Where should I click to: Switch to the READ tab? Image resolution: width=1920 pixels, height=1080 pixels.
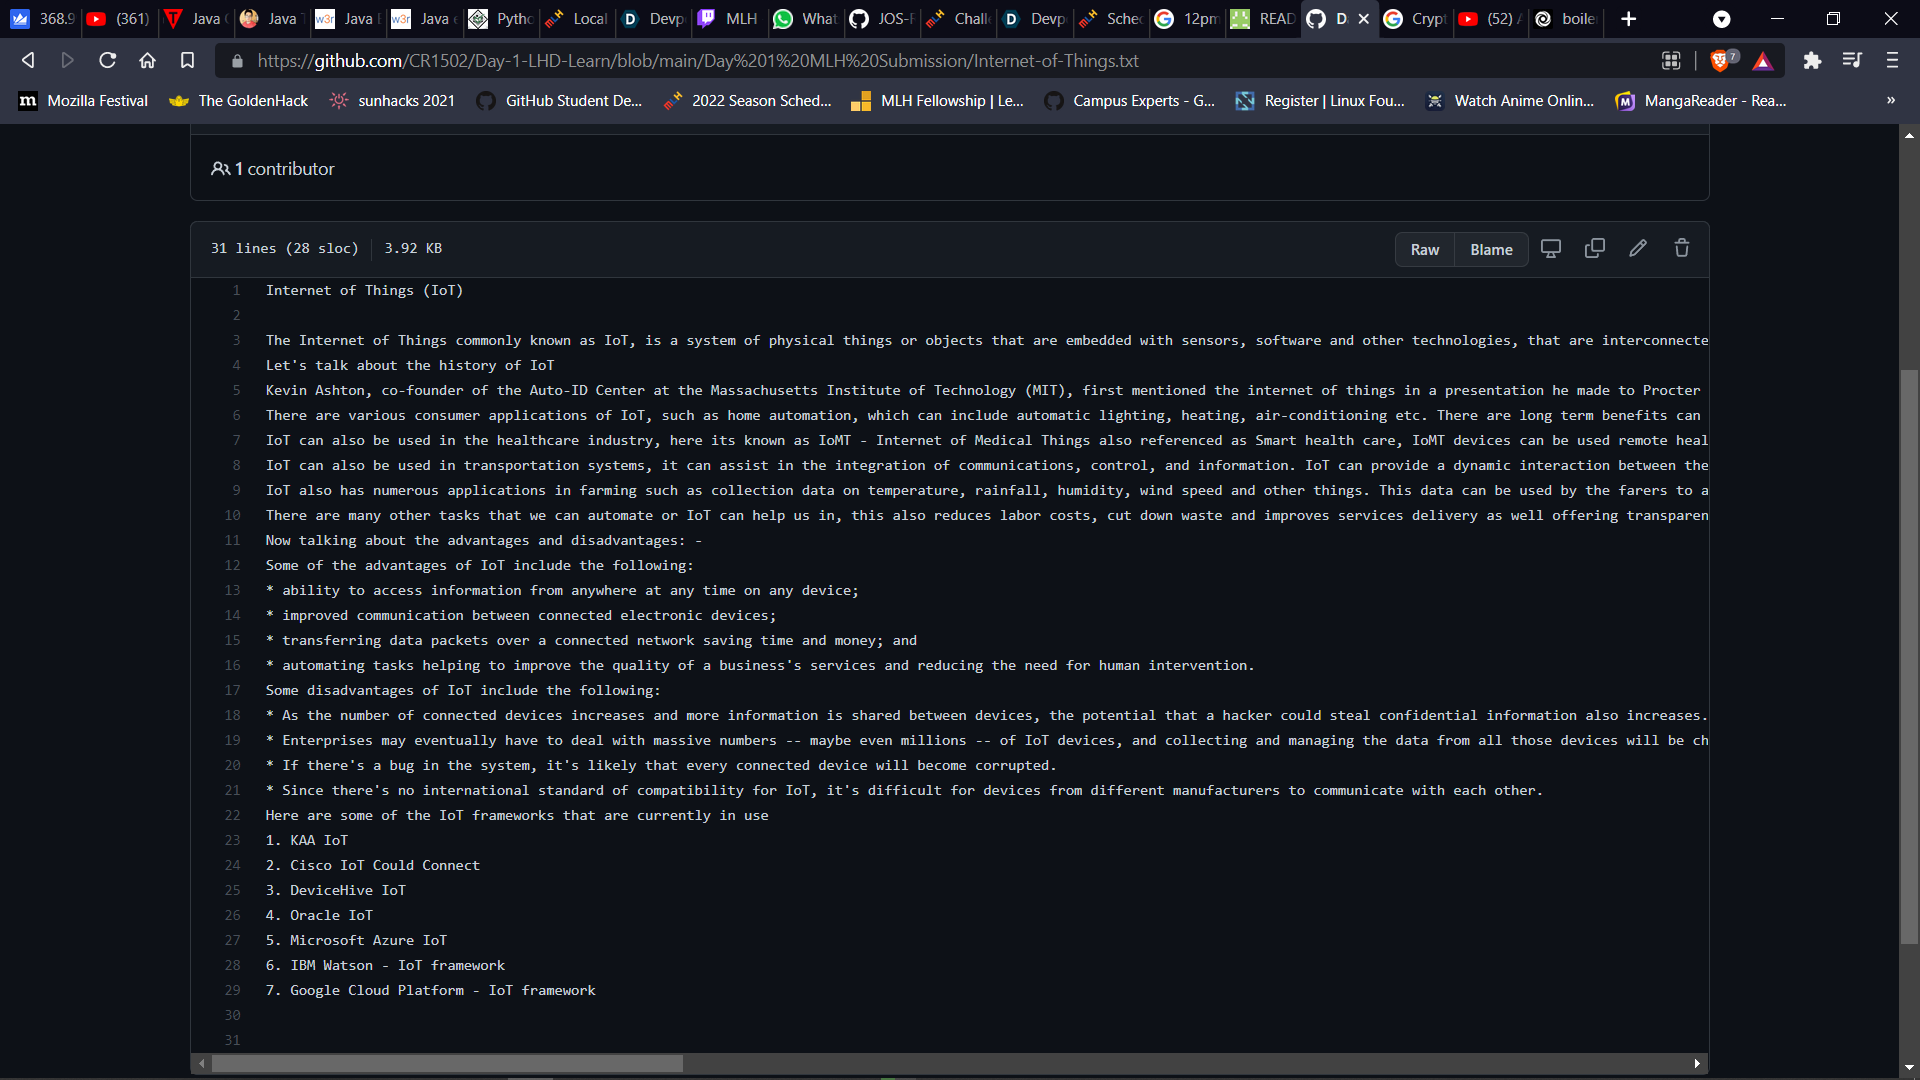pos(1264,19)
